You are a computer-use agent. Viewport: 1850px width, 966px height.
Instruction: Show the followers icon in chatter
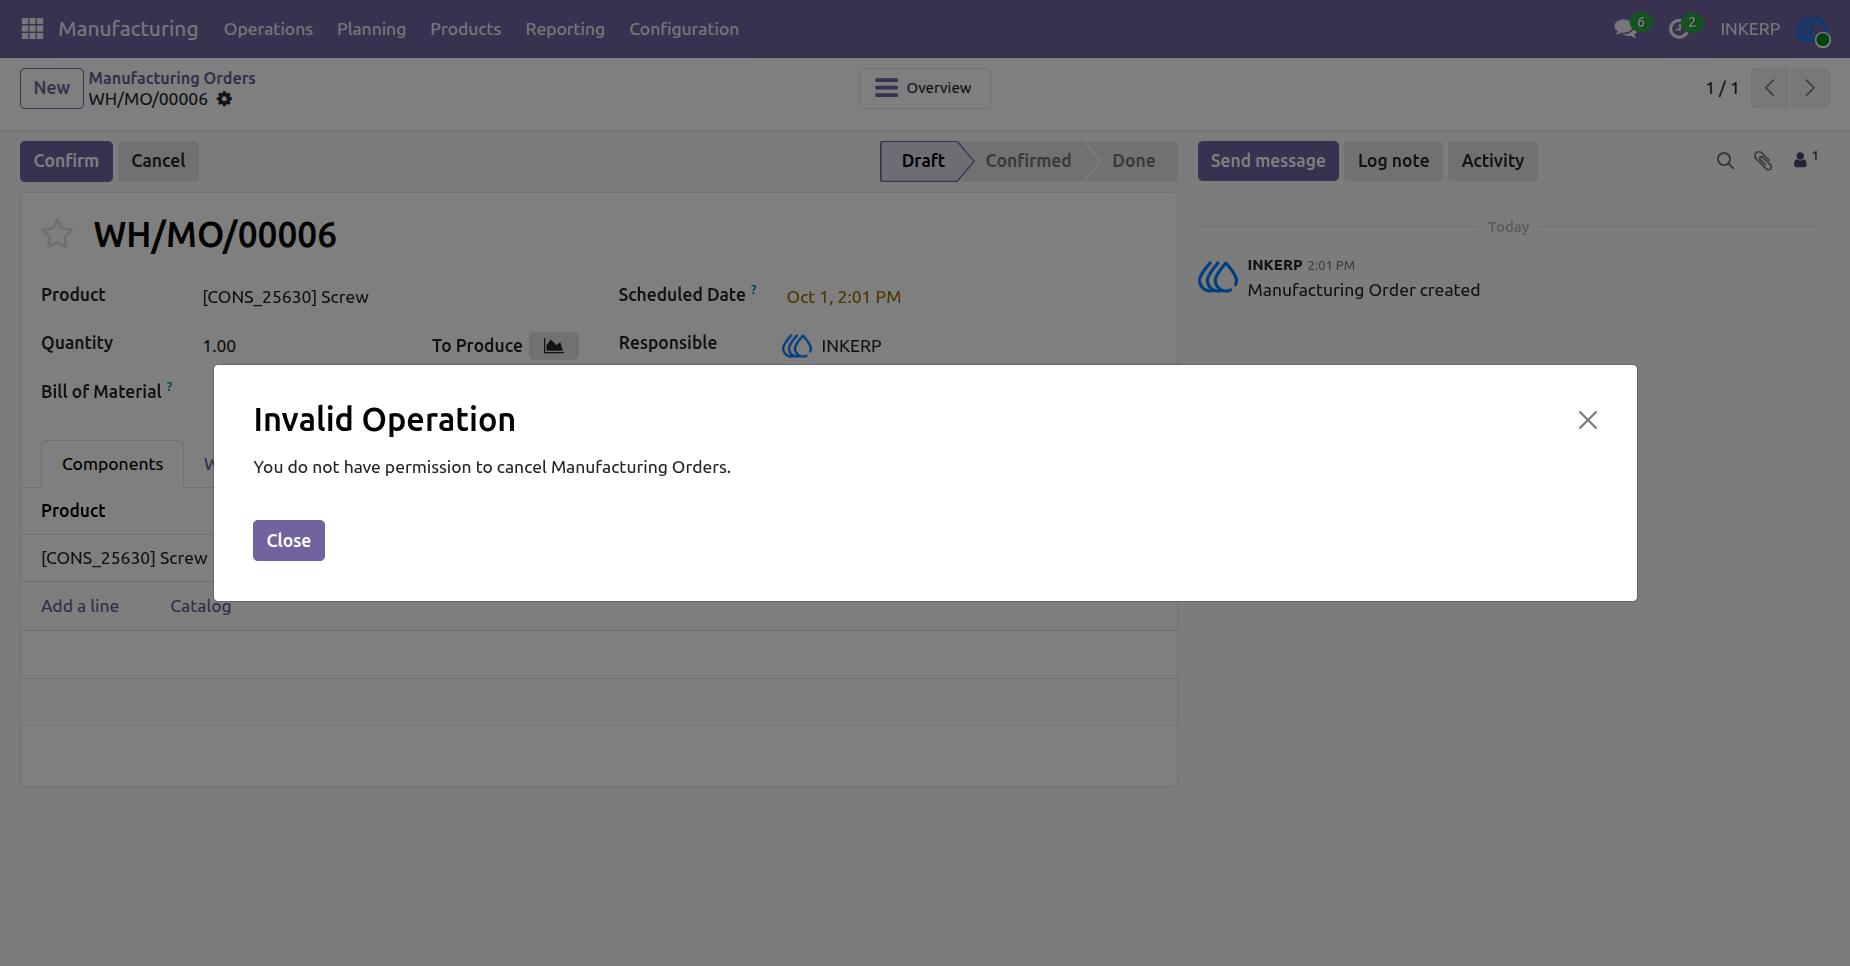[x=1805, y=159]
